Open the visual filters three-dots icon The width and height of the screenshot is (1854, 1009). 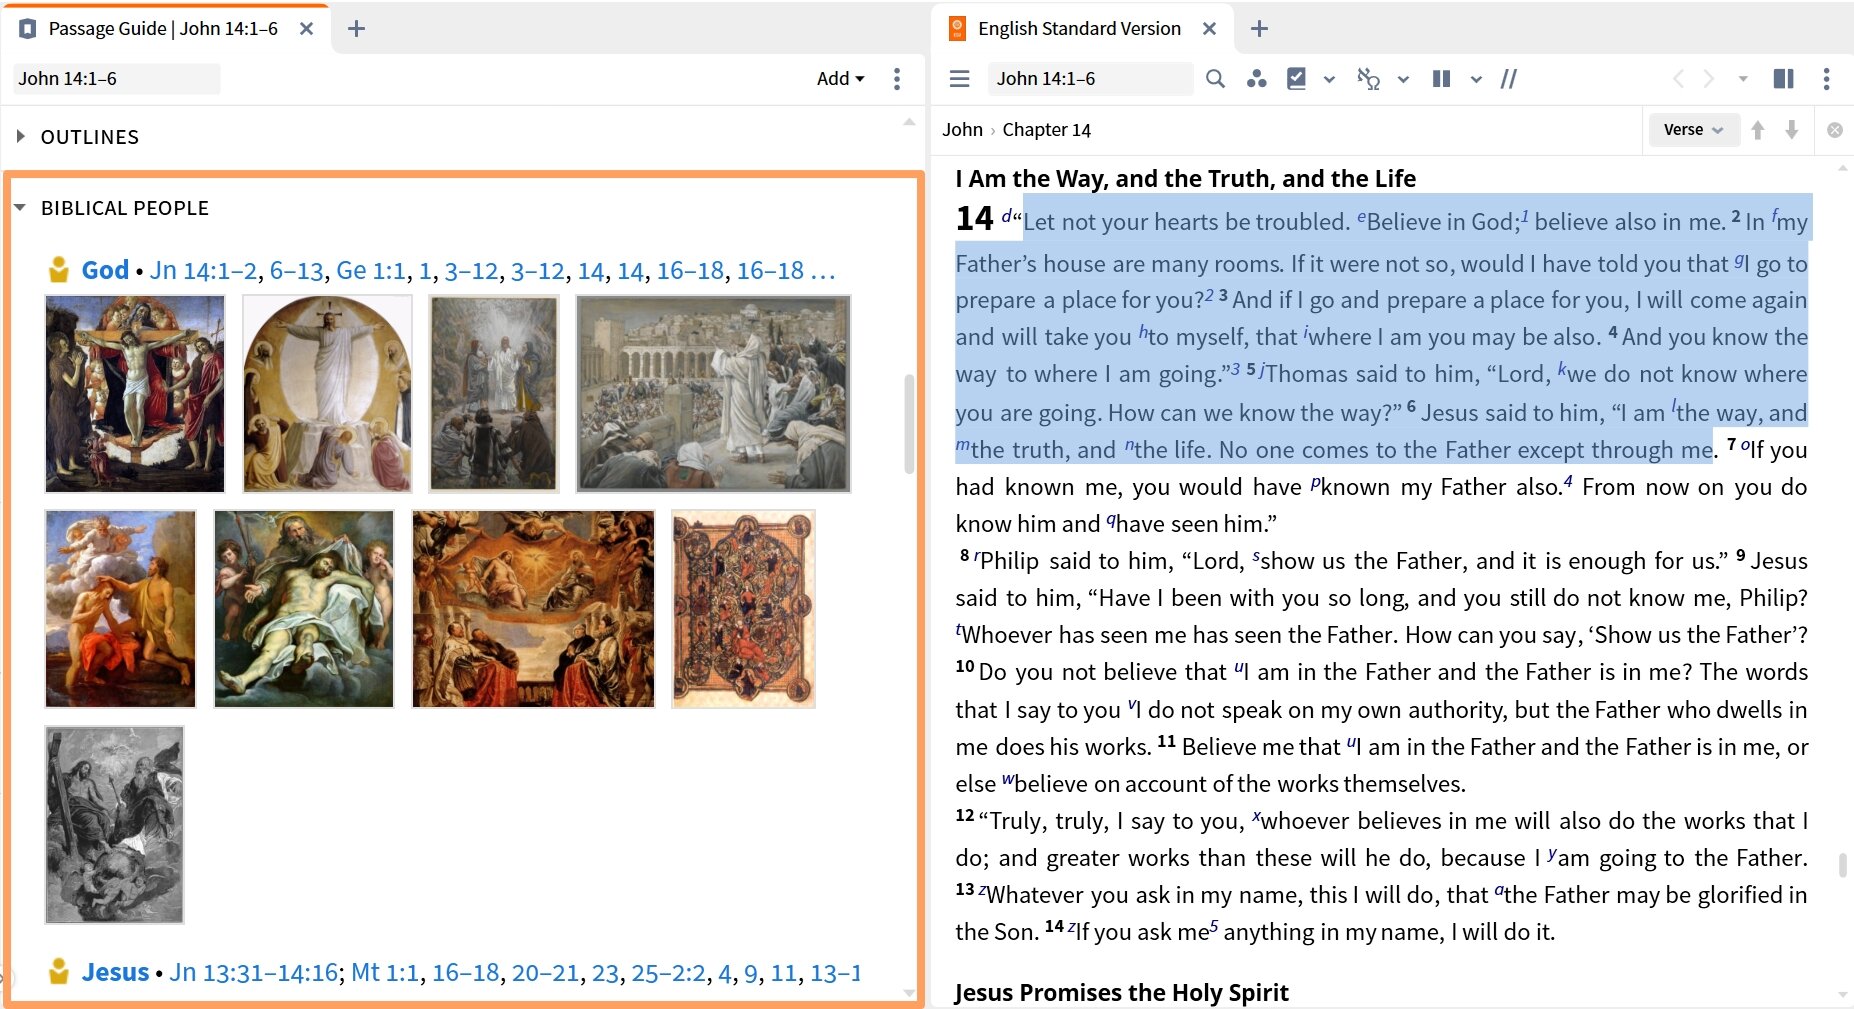pos(1256,79)
